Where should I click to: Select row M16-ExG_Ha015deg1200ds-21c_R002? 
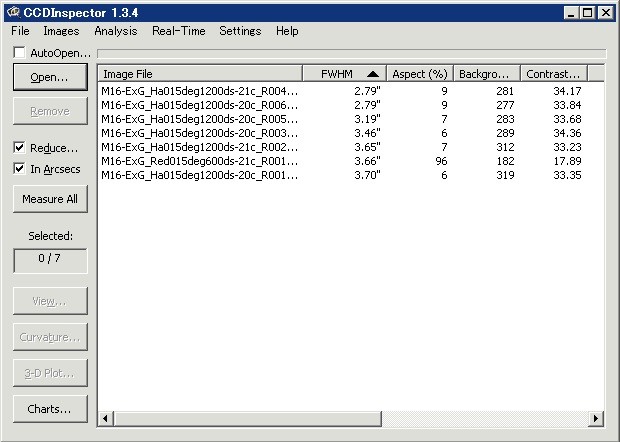(x=351, y=147)
